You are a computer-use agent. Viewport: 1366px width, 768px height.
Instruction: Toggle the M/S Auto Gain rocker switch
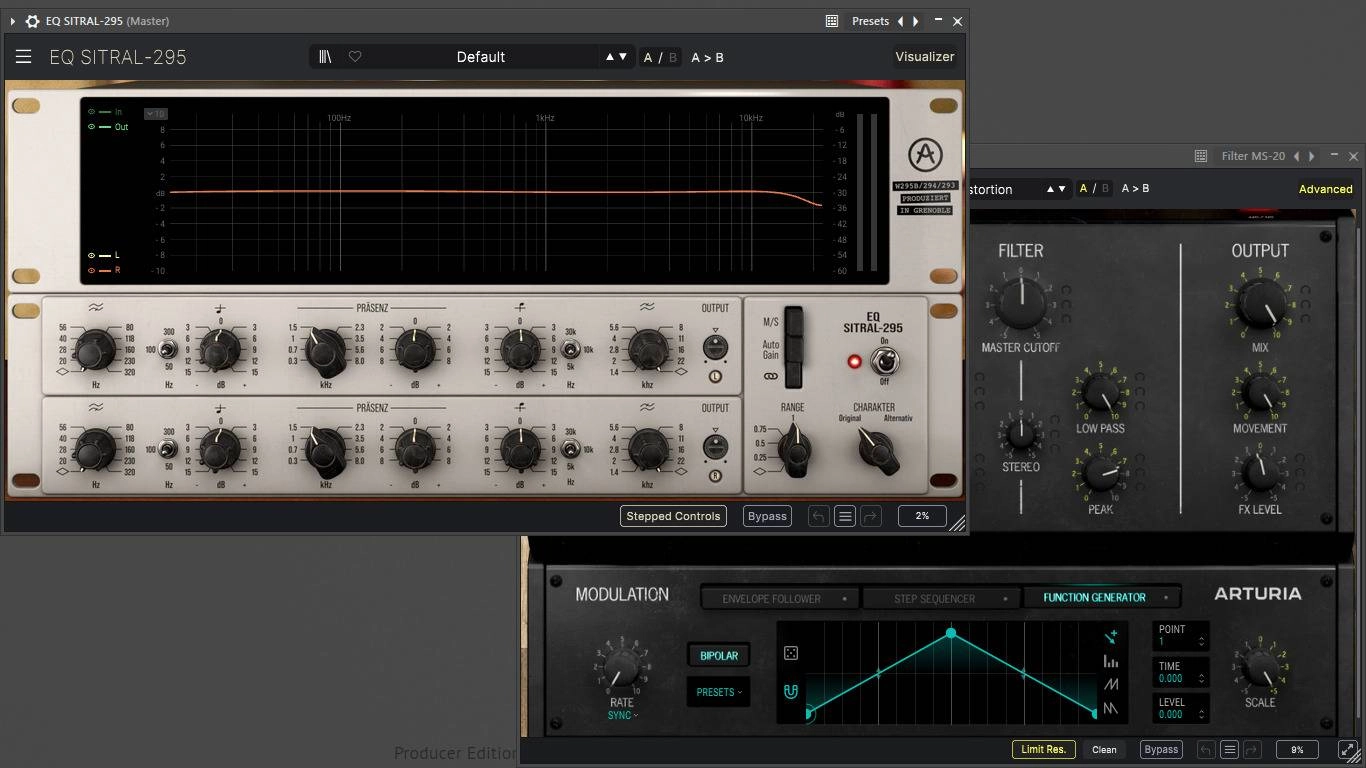793,347
